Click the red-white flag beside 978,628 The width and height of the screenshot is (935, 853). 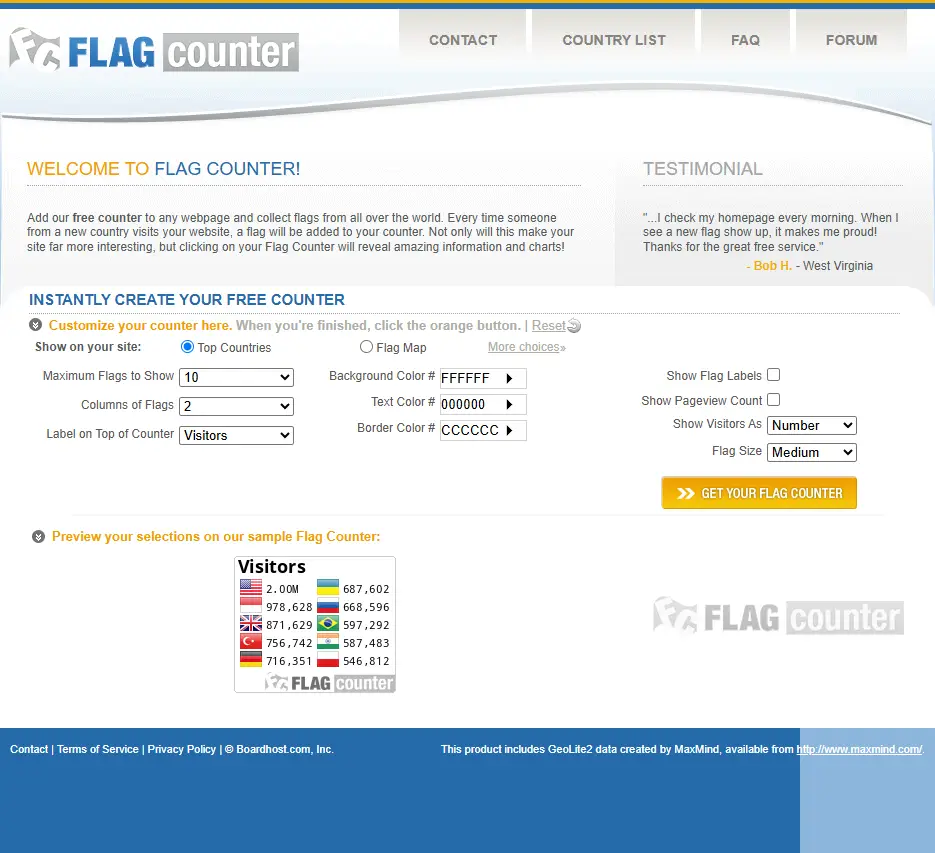click(x=251, y=606)
